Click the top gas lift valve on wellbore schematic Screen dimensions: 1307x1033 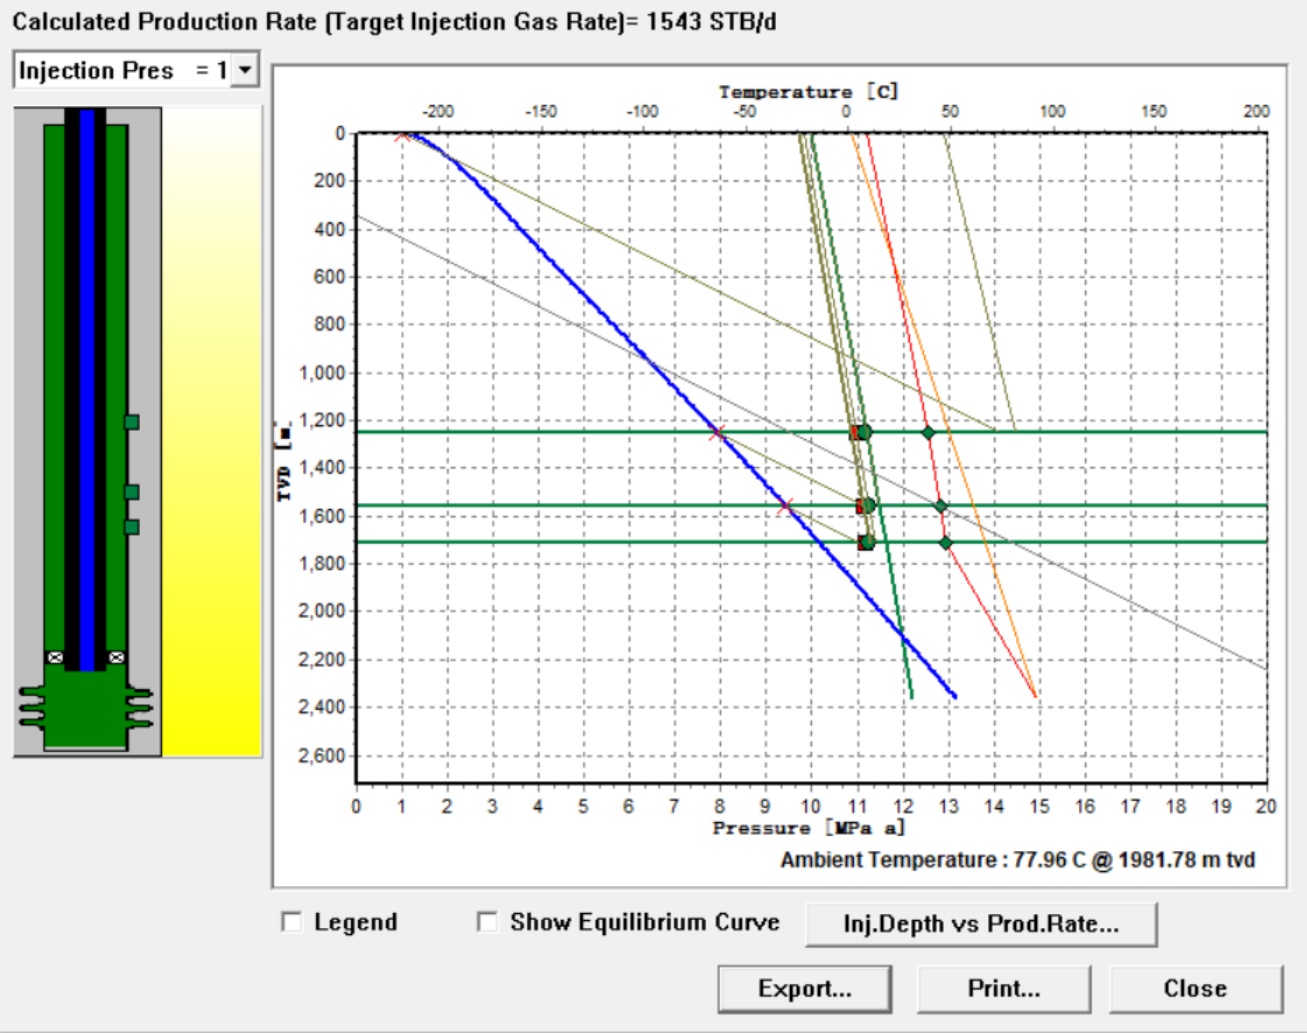131,423
